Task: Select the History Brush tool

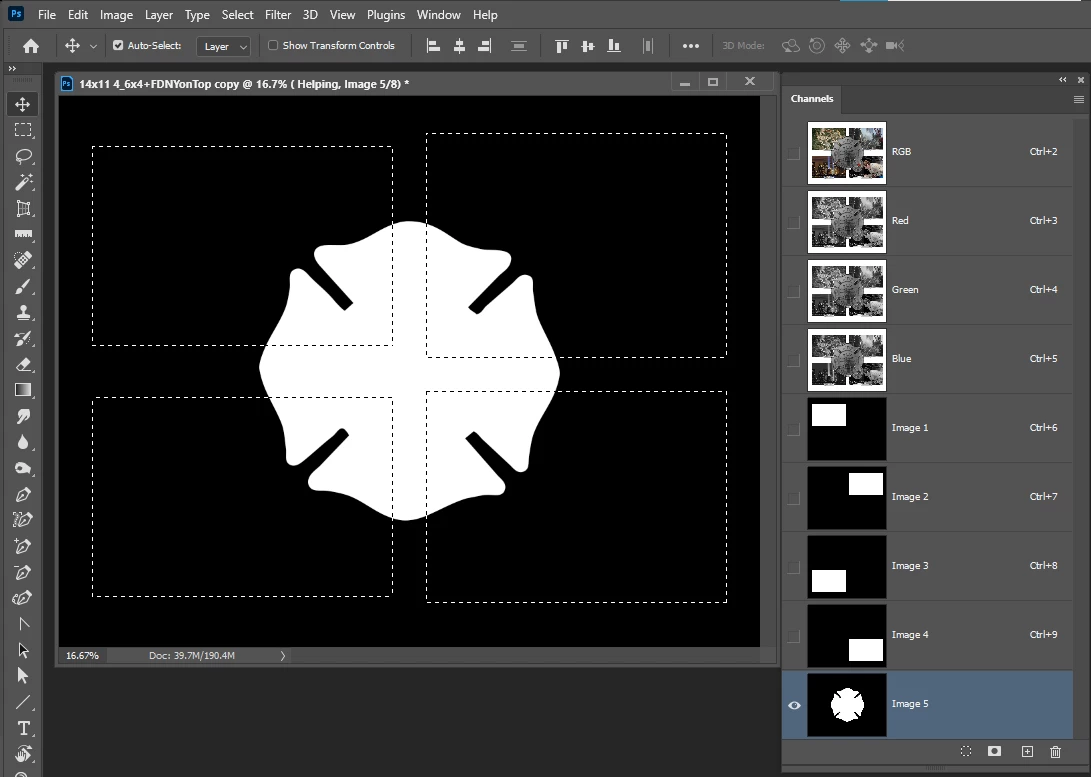Action: tap(23, 338)
